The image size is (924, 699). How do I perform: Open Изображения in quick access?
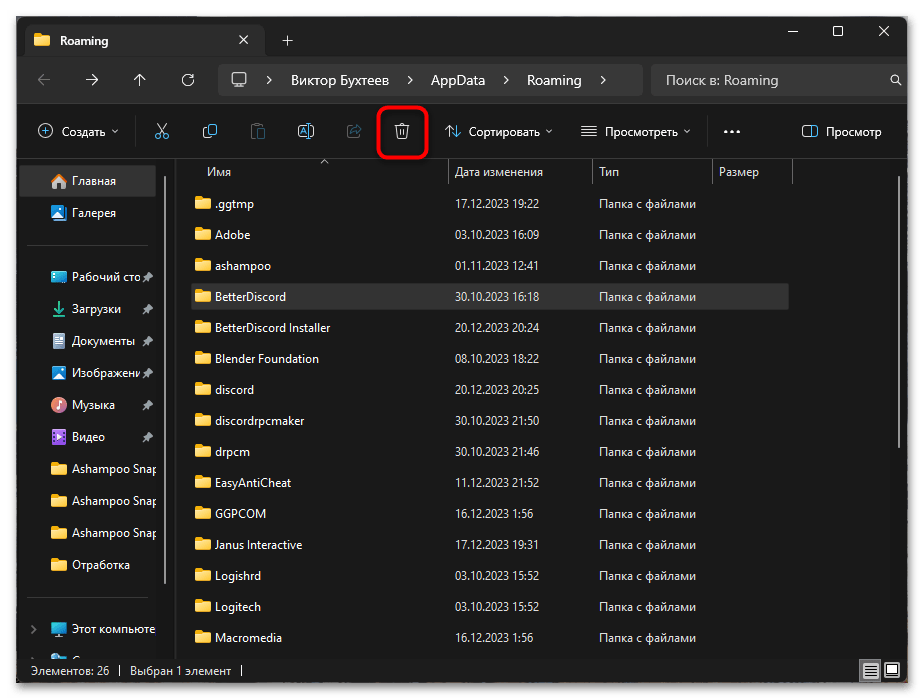pos(95,373)
